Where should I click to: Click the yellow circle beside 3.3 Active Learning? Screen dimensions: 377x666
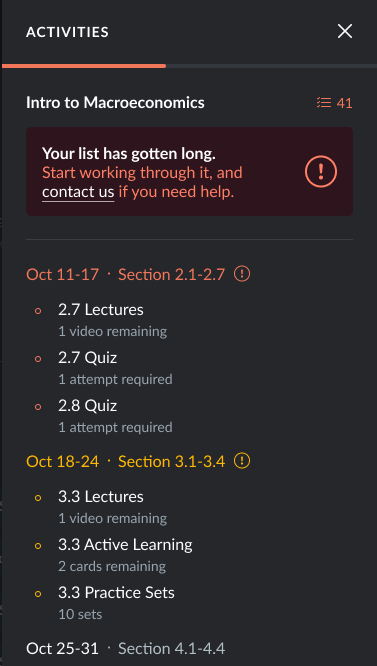38,546
